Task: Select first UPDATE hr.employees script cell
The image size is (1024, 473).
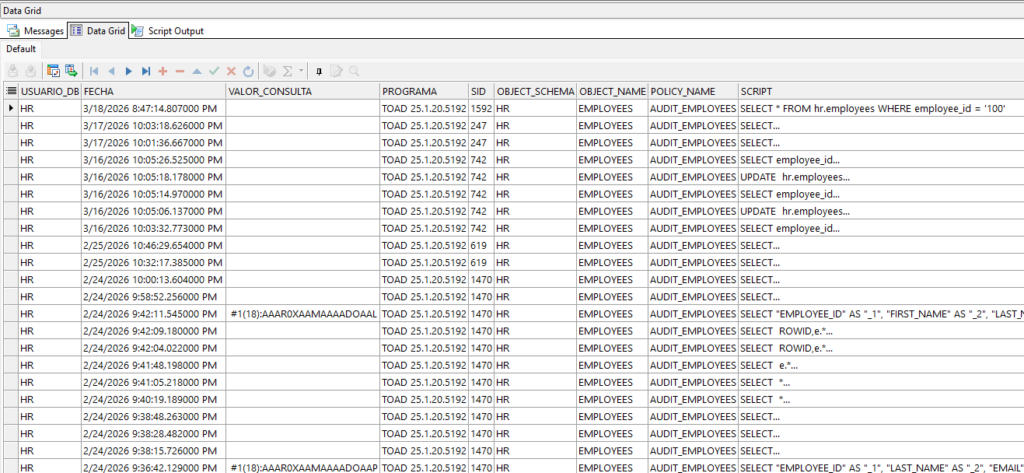Action: coord(795,177)
